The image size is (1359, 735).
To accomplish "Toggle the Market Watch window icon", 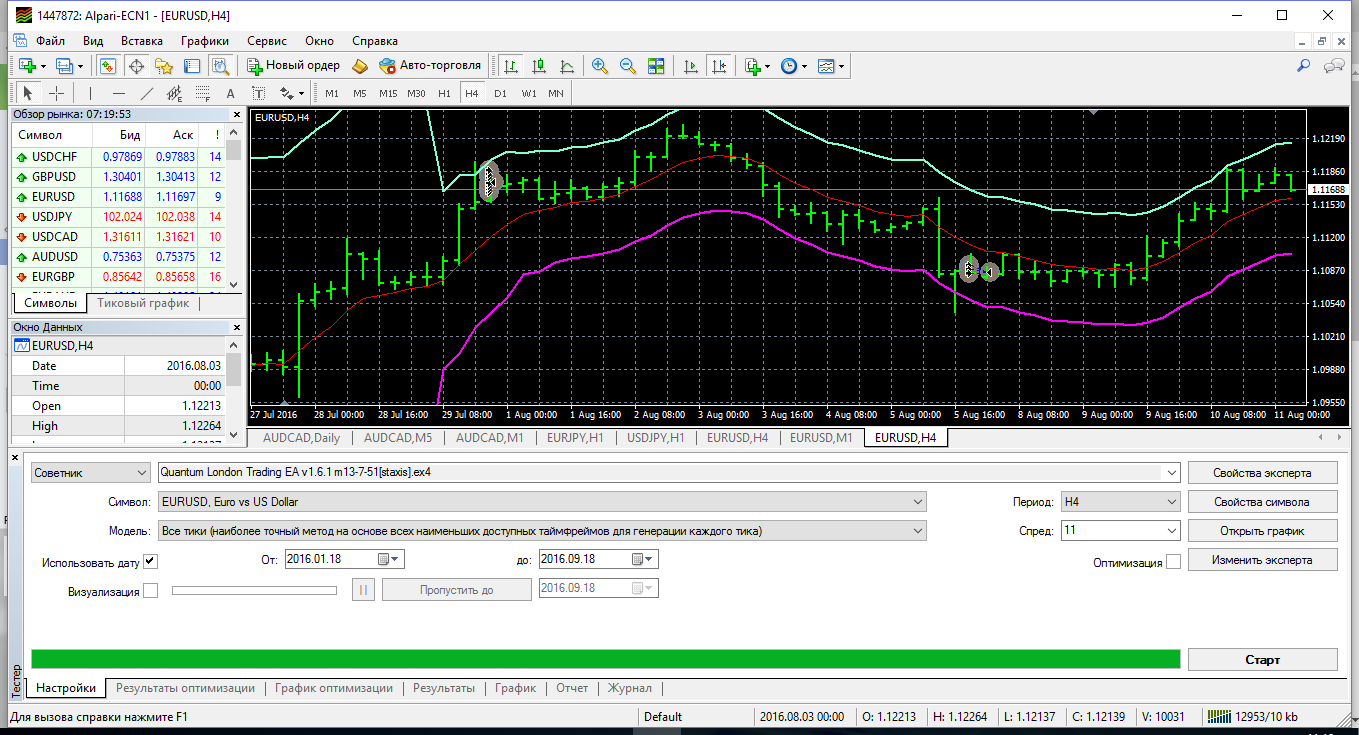I will pyautogui.click(x=108, y=66).
